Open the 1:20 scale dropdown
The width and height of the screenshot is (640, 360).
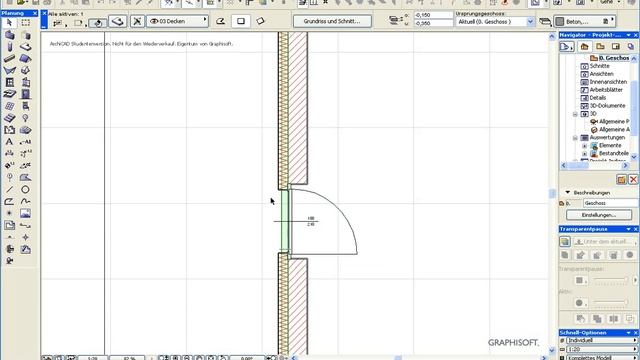601,349
